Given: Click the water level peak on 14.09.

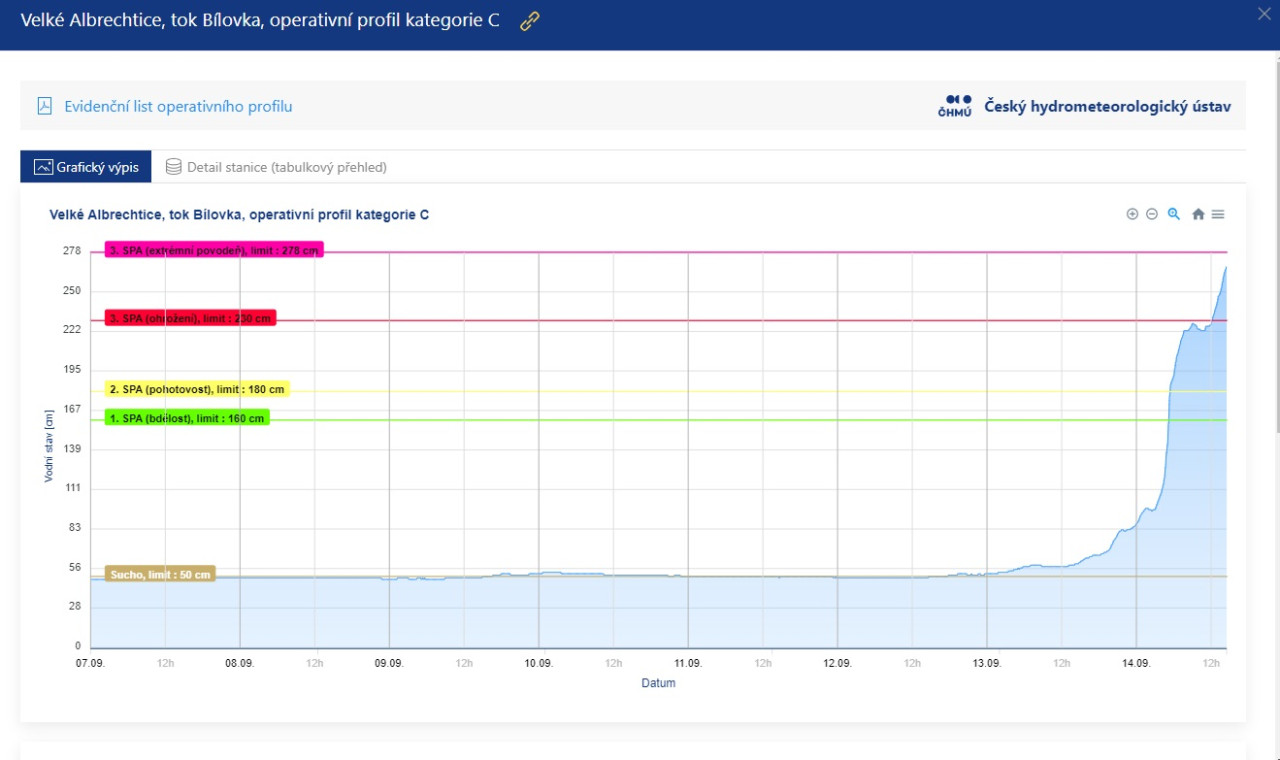Looking at the screenshot, I should point(1226,267).
